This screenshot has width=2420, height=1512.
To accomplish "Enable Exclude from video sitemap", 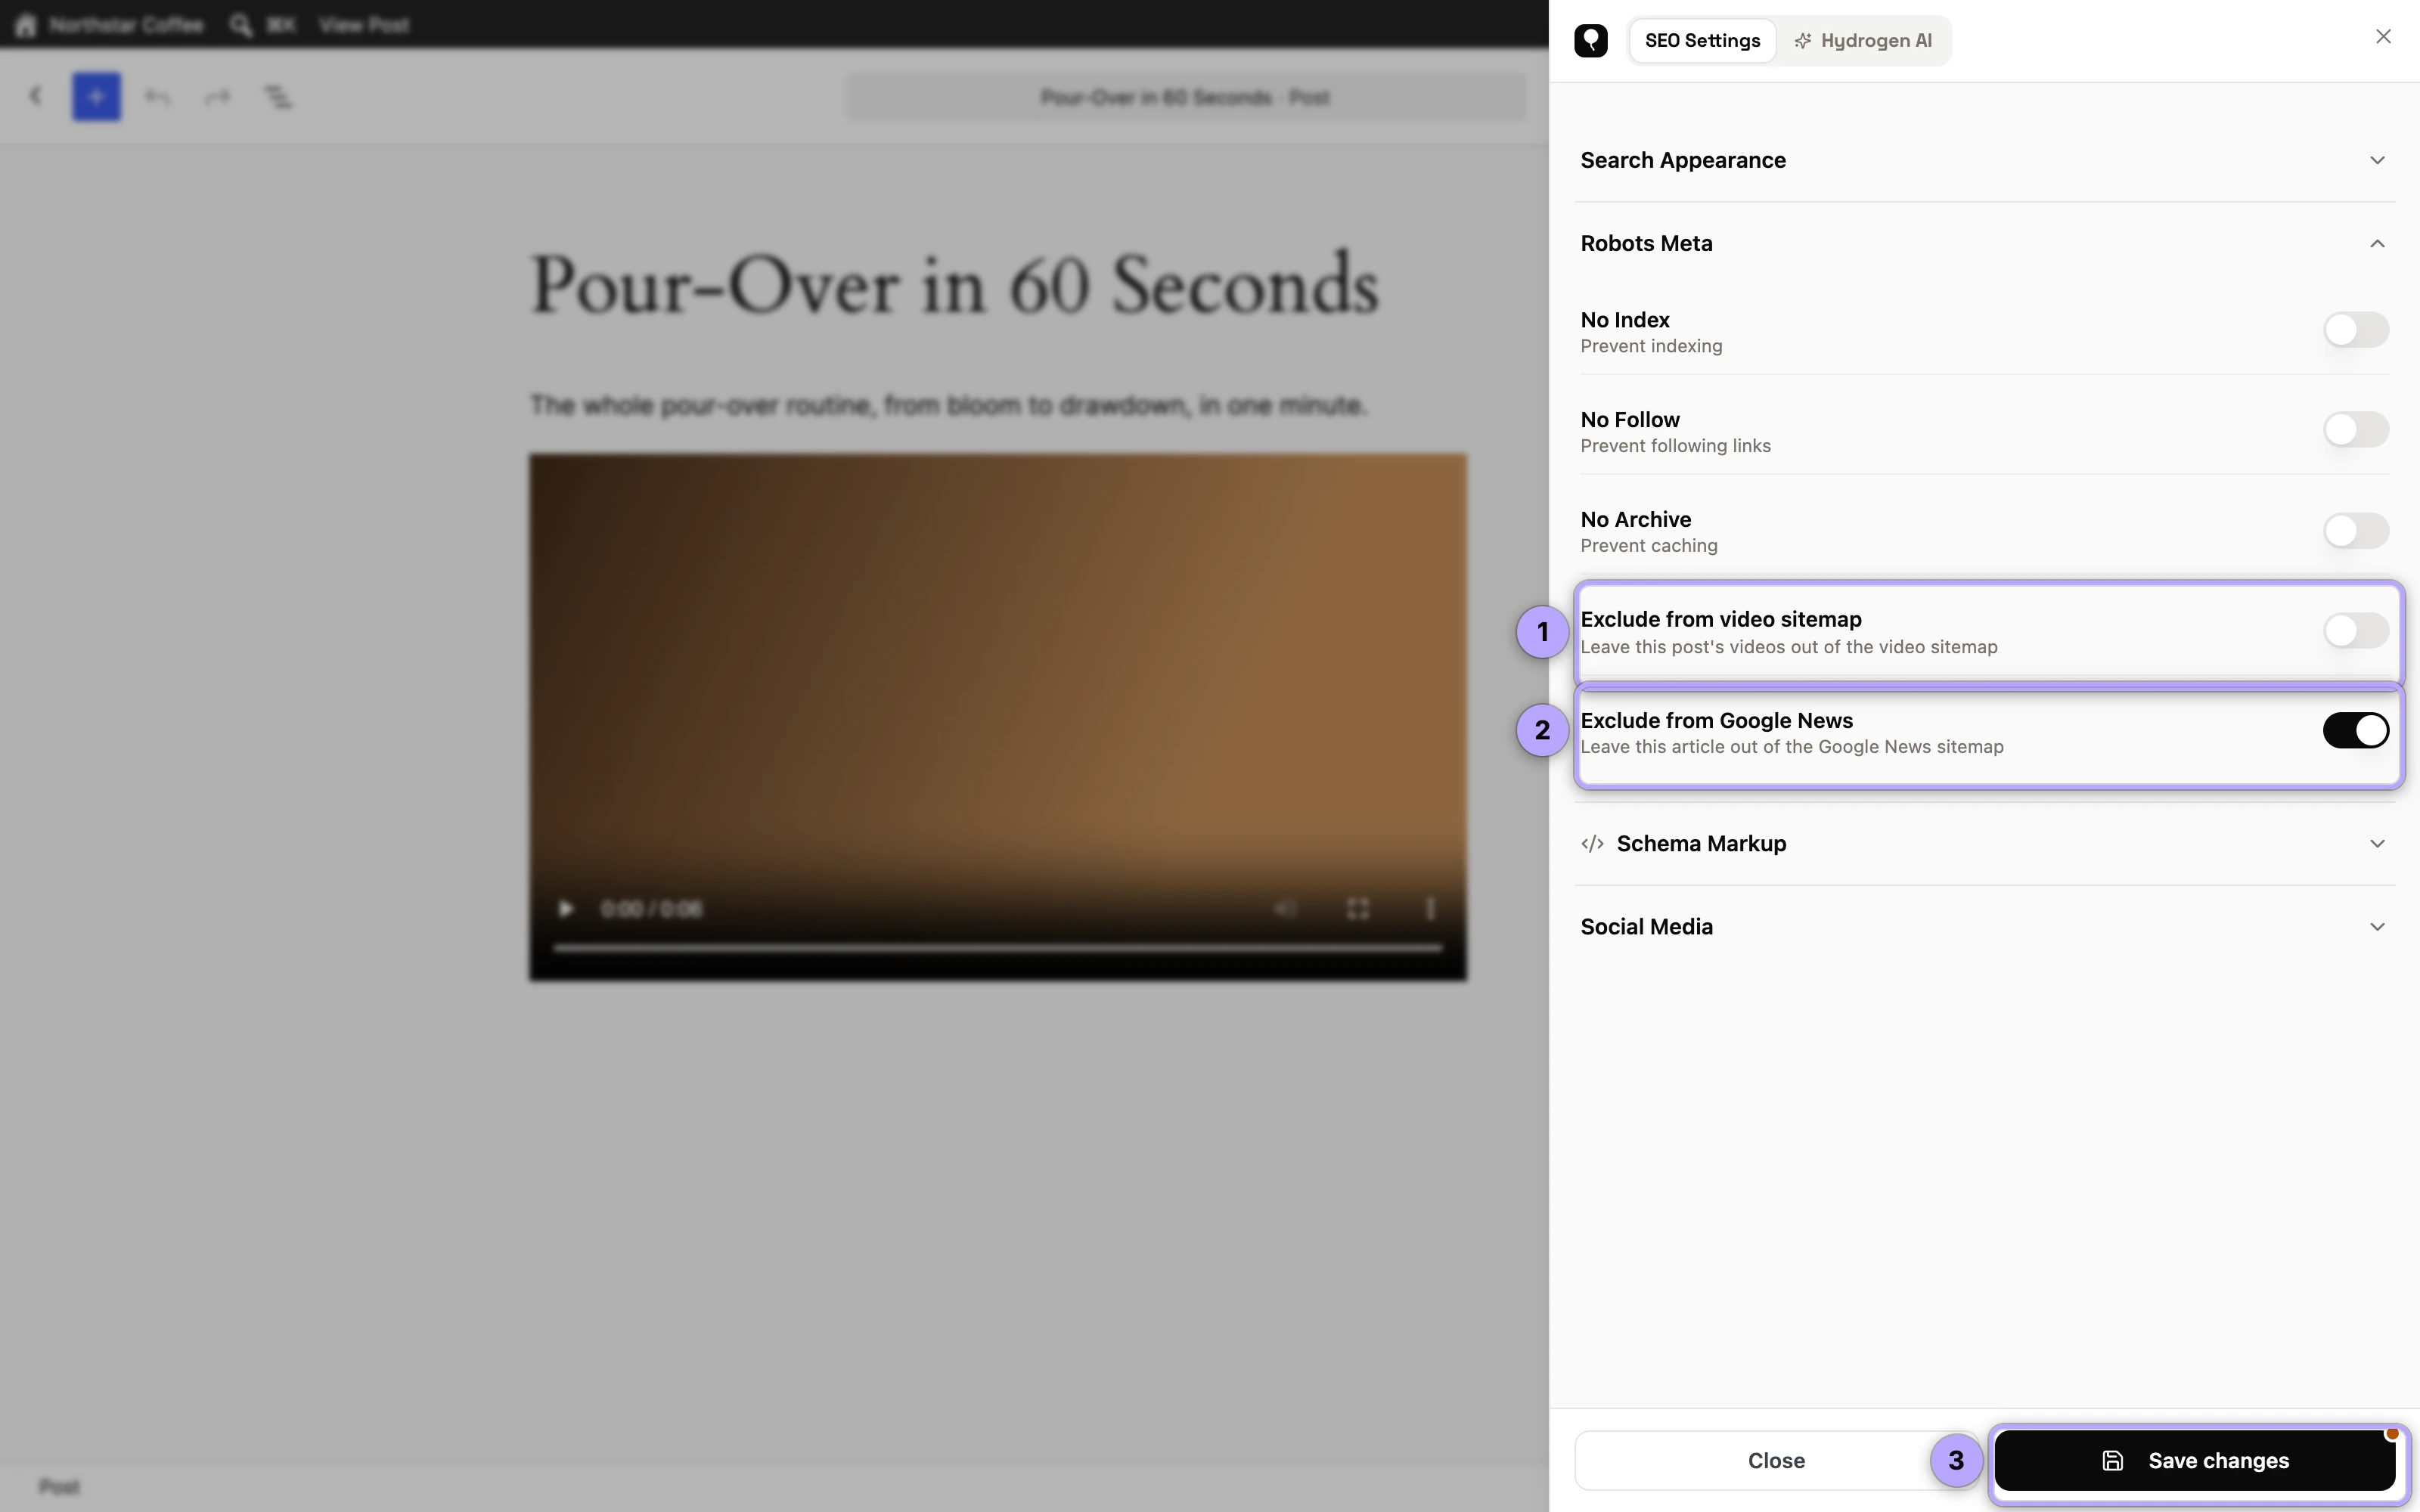I will pos(2355,631).
